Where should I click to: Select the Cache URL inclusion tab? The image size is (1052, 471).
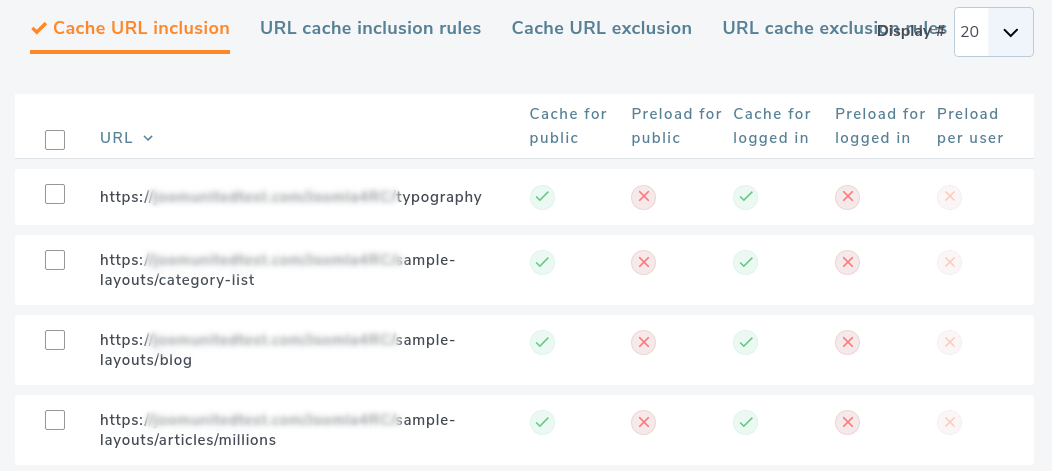(130, 28)
